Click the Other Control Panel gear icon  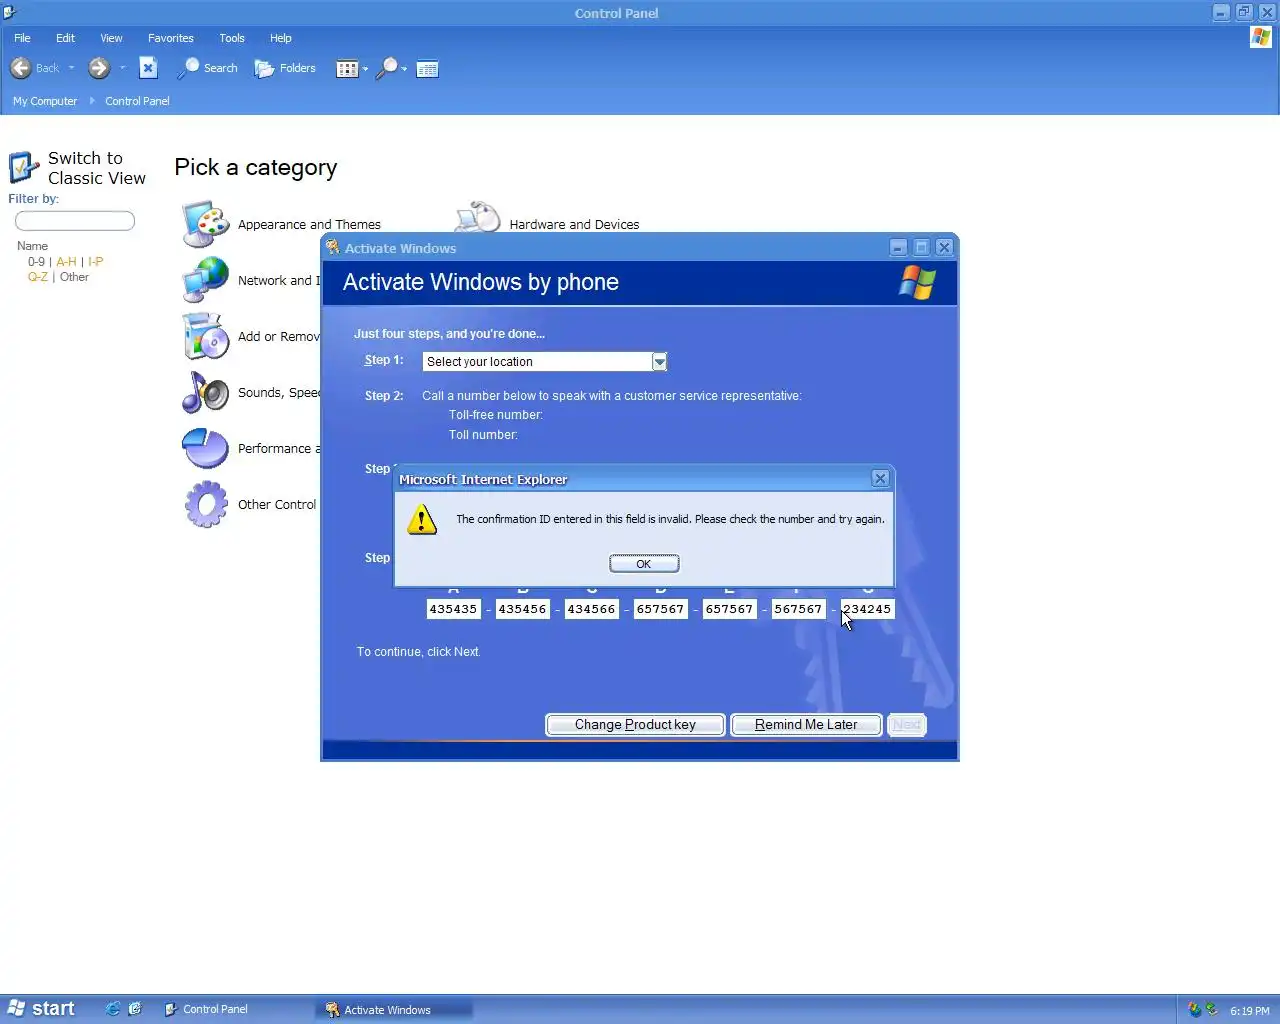point(206,504)
